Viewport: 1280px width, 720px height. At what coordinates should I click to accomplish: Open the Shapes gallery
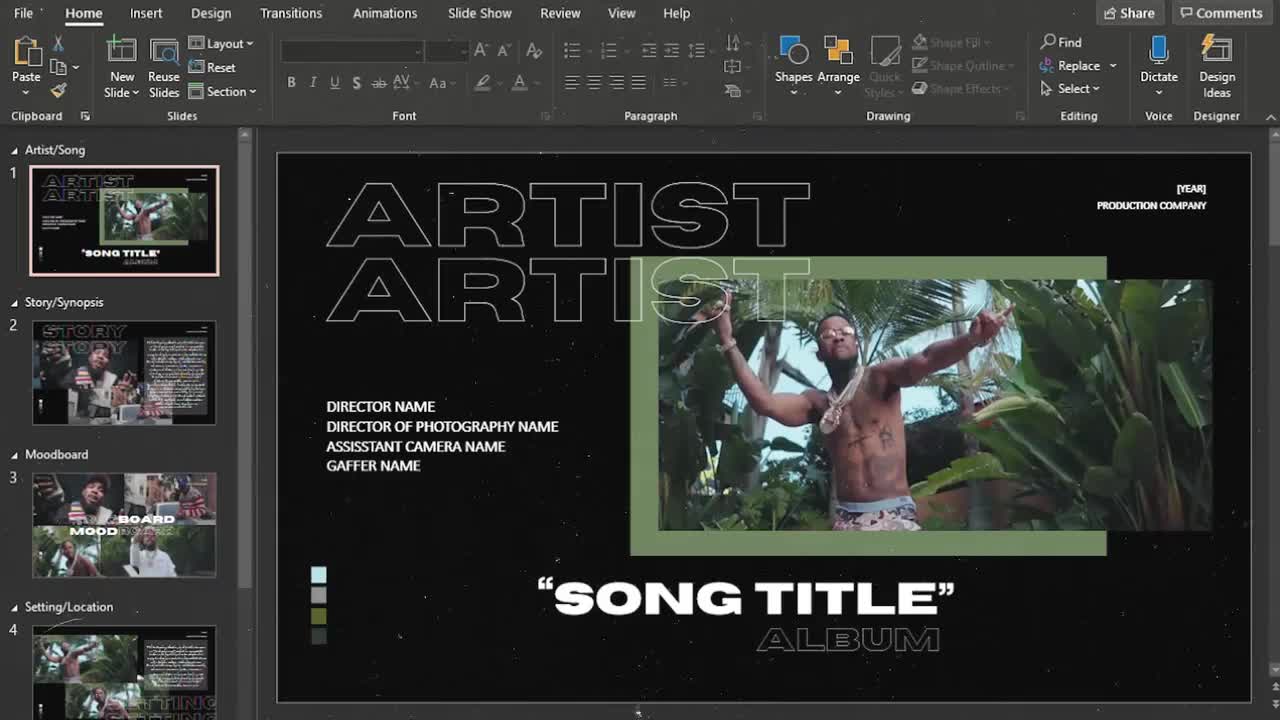tap(793, 66)
